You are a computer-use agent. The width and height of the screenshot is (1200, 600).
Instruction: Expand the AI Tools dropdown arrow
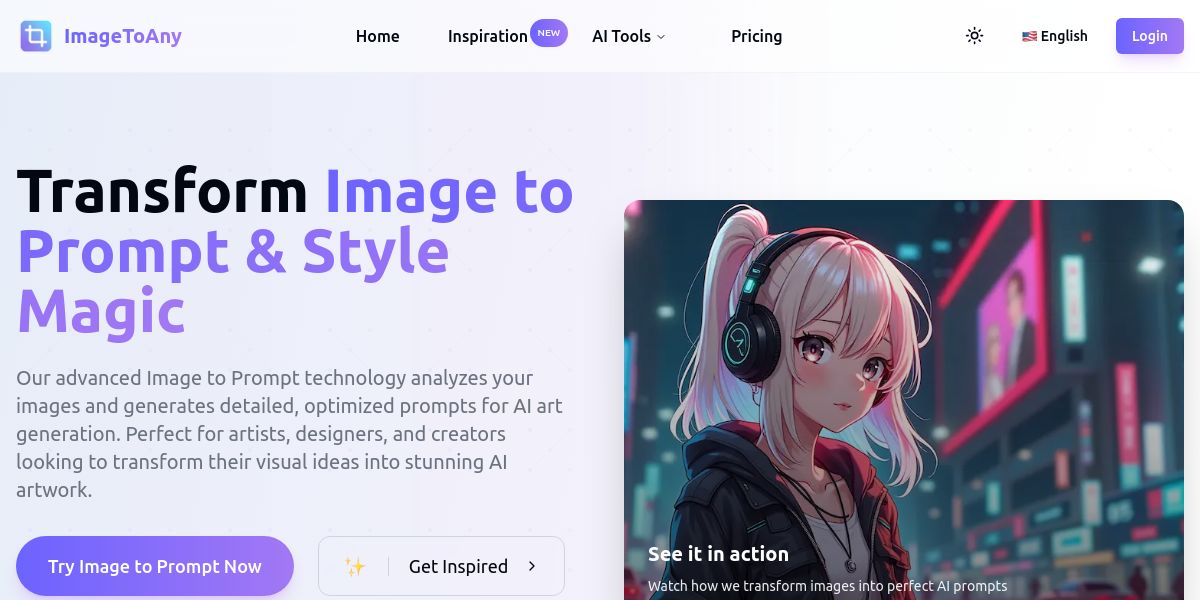[x=660, y=37]
